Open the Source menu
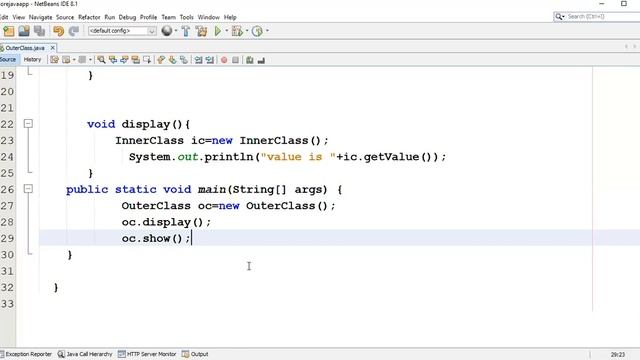This screenshot has height=360, width=640. 65,17
